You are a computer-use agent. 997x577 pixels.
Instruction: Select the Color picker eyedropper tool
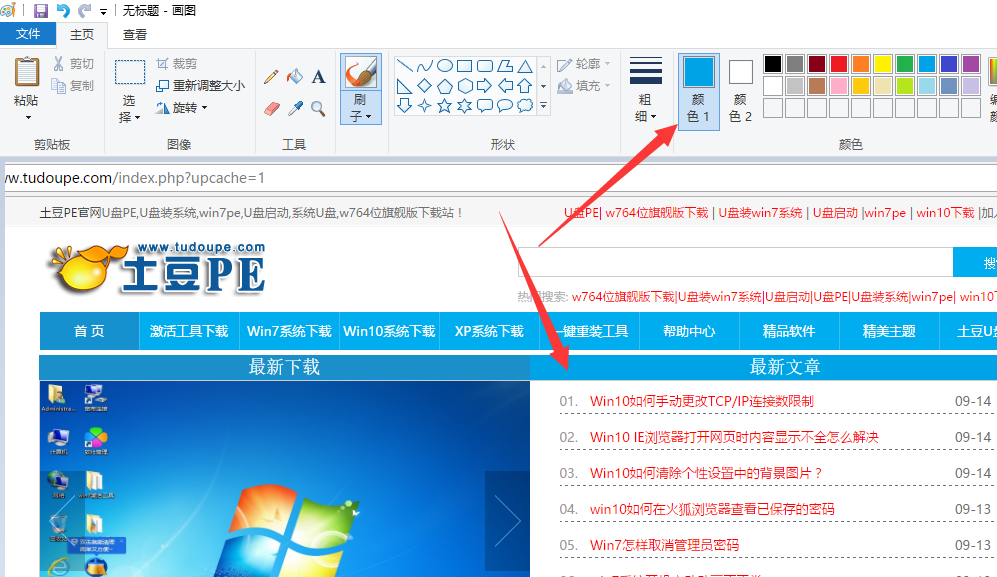tap(295, 109)
